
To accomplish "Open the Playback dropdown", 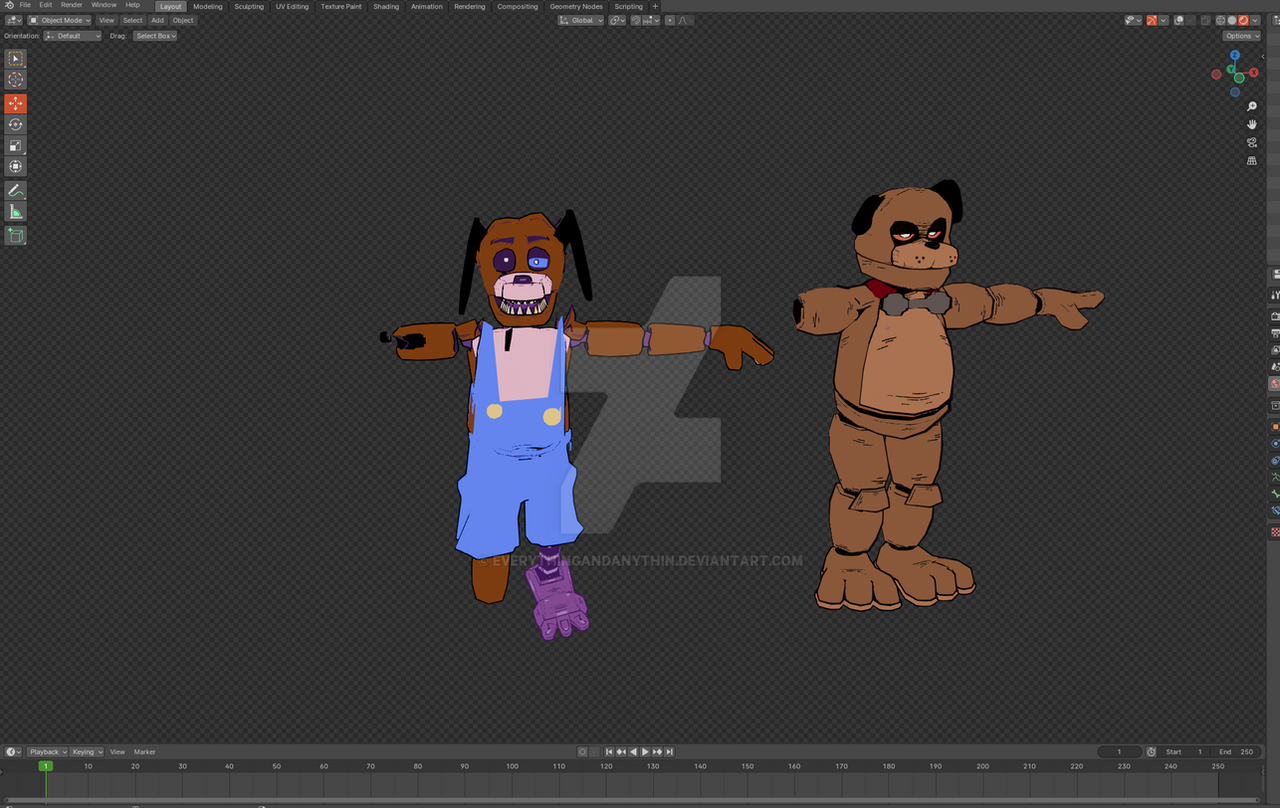I will (x=47, y=752).
